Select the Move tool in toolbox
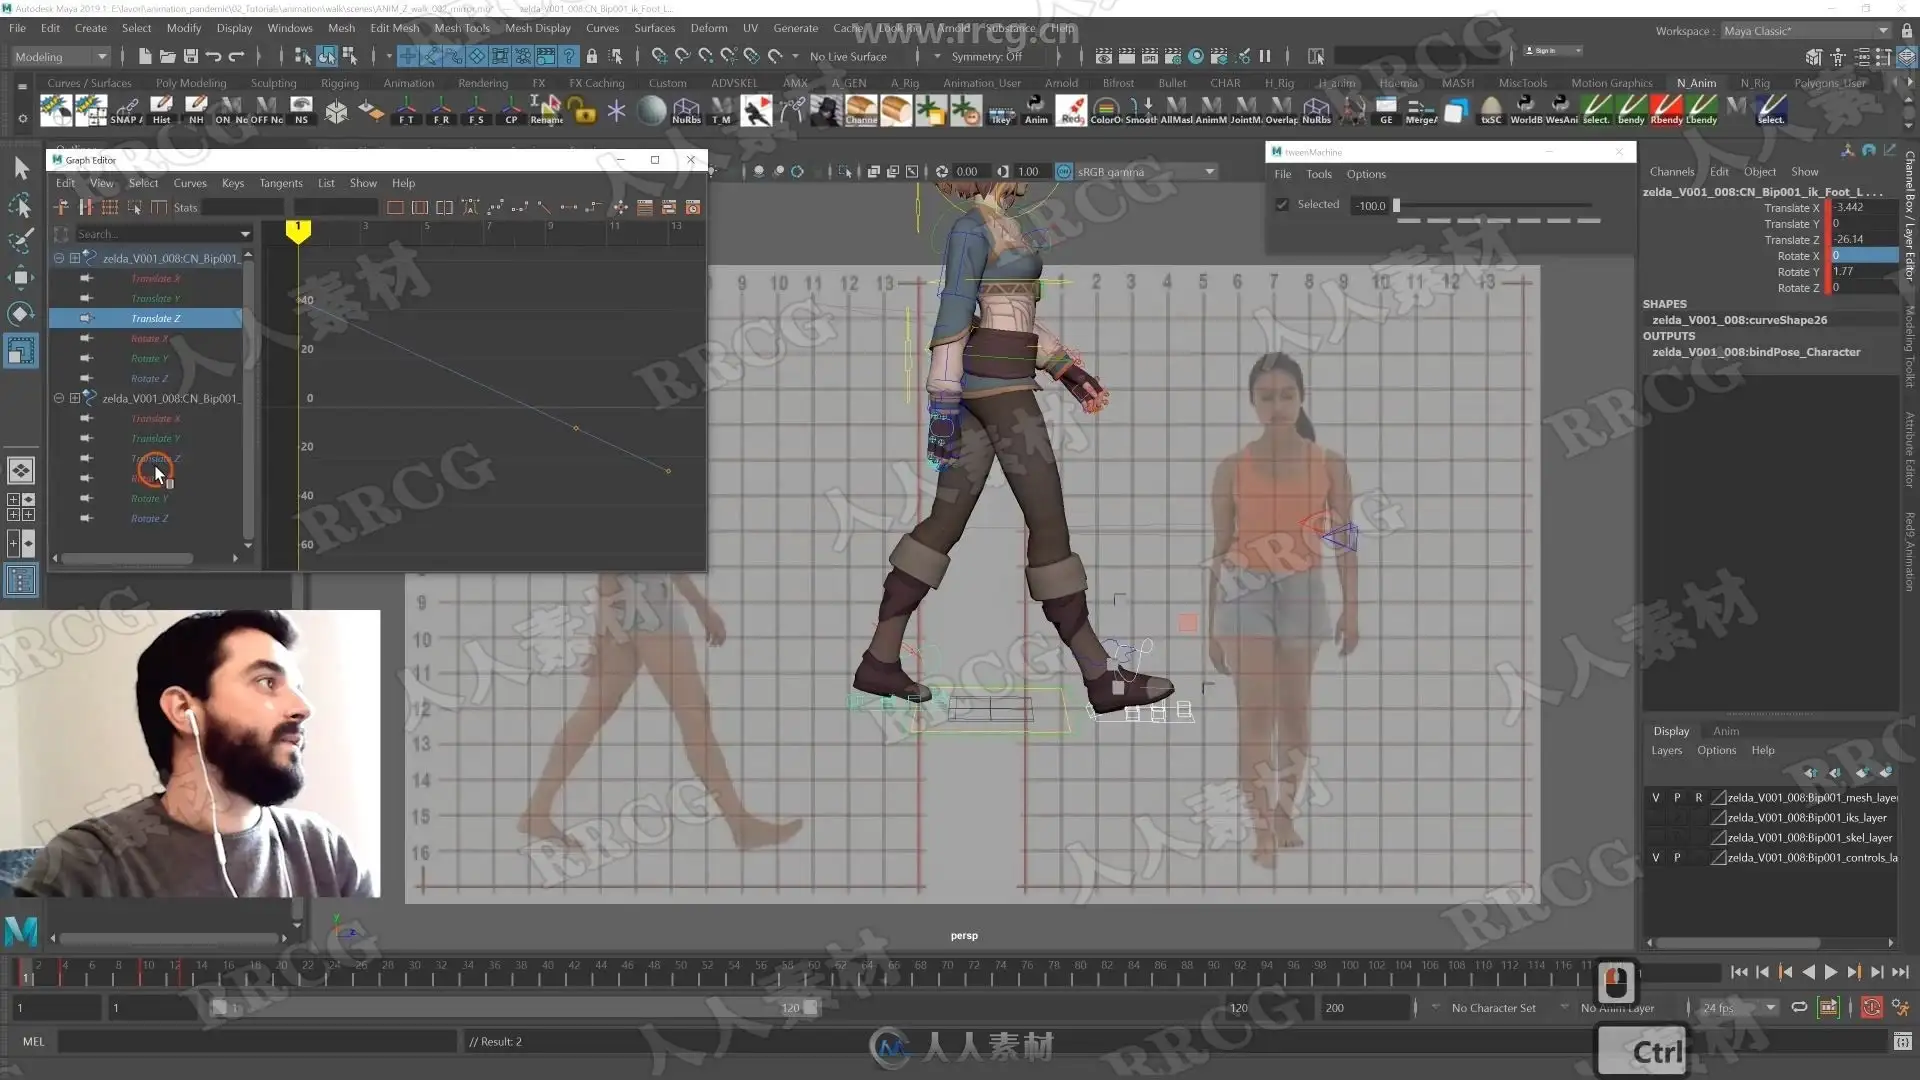The image size is (1920, 1080). 21,277
